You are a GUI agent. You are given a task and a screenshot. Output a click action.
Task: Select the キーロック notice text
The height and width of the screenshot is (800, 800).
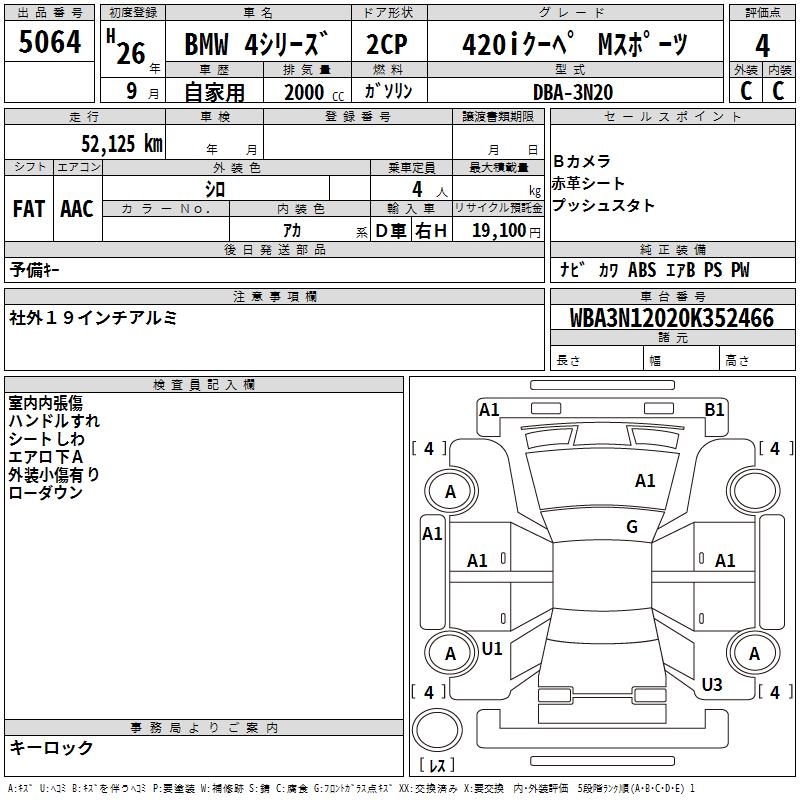coord(51,747)
